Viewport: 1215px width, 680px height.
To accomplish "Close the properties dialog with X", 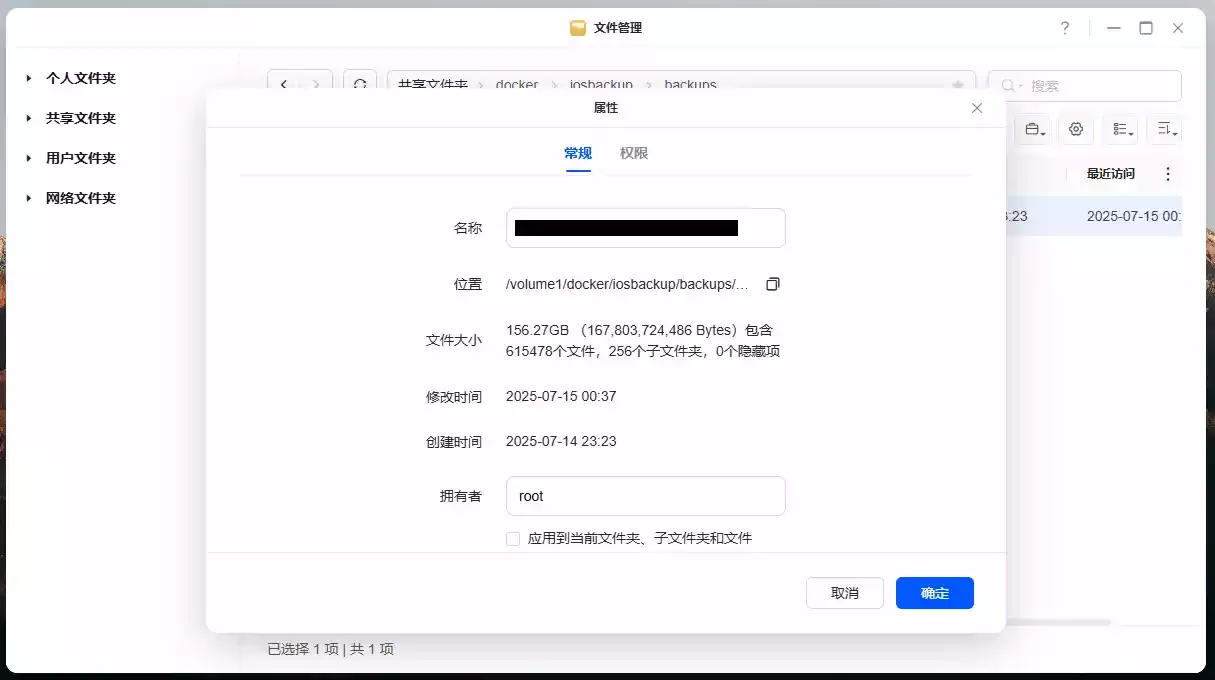I will (977, 108).
